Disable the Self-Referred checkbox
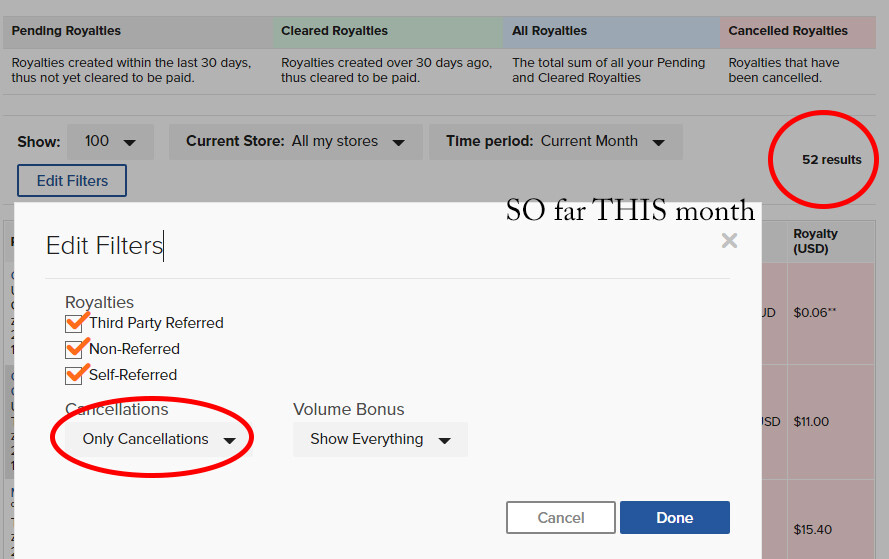 (x=74, y=375)
